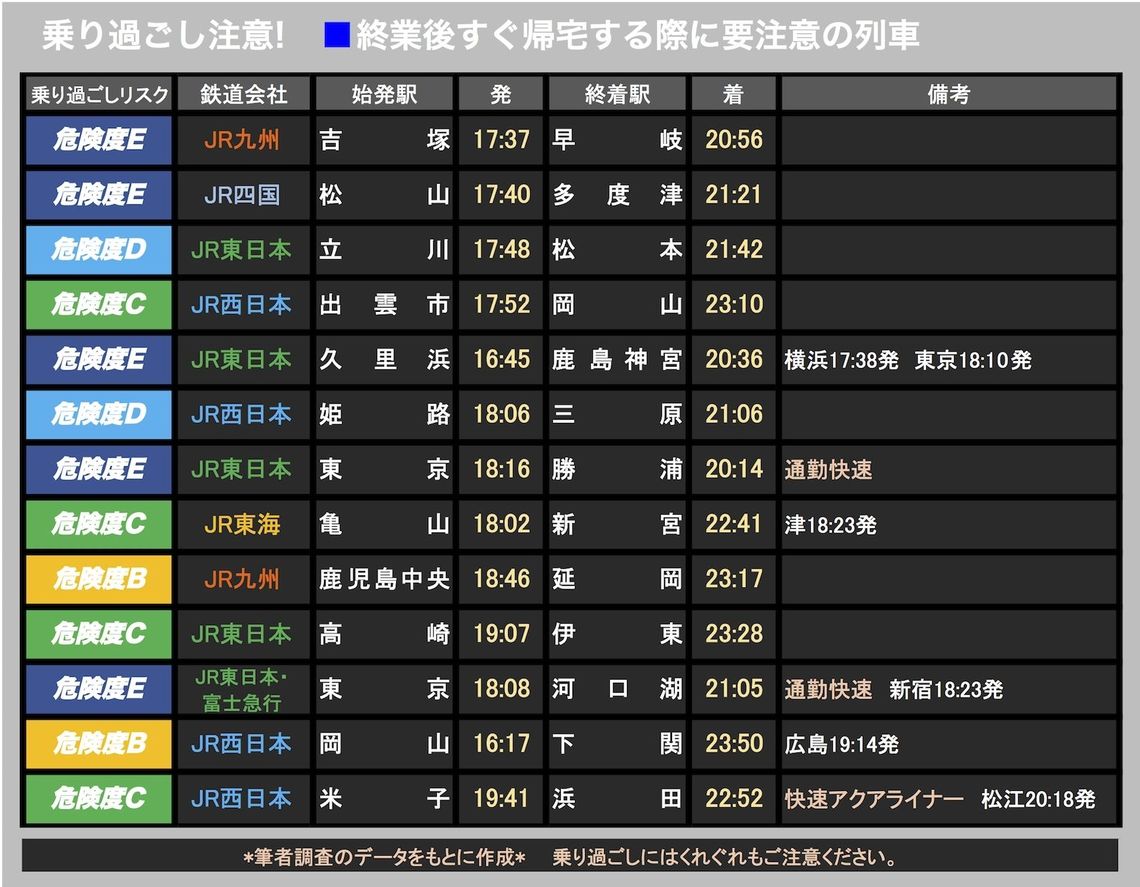Select the JR東日本・富士急行 company cell
The image size is (1140, 887).
click(x=242, y=689)
